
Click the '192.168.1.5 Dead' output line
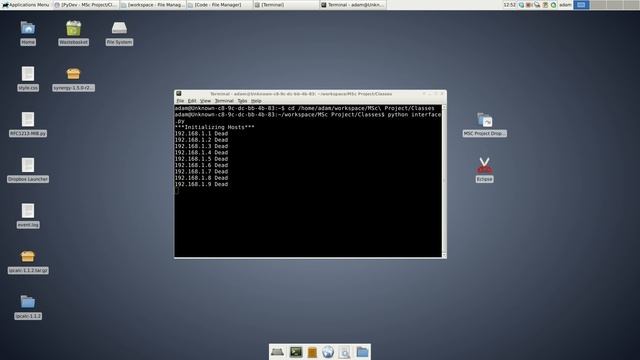pyautogui.click(x=201, y=159)
